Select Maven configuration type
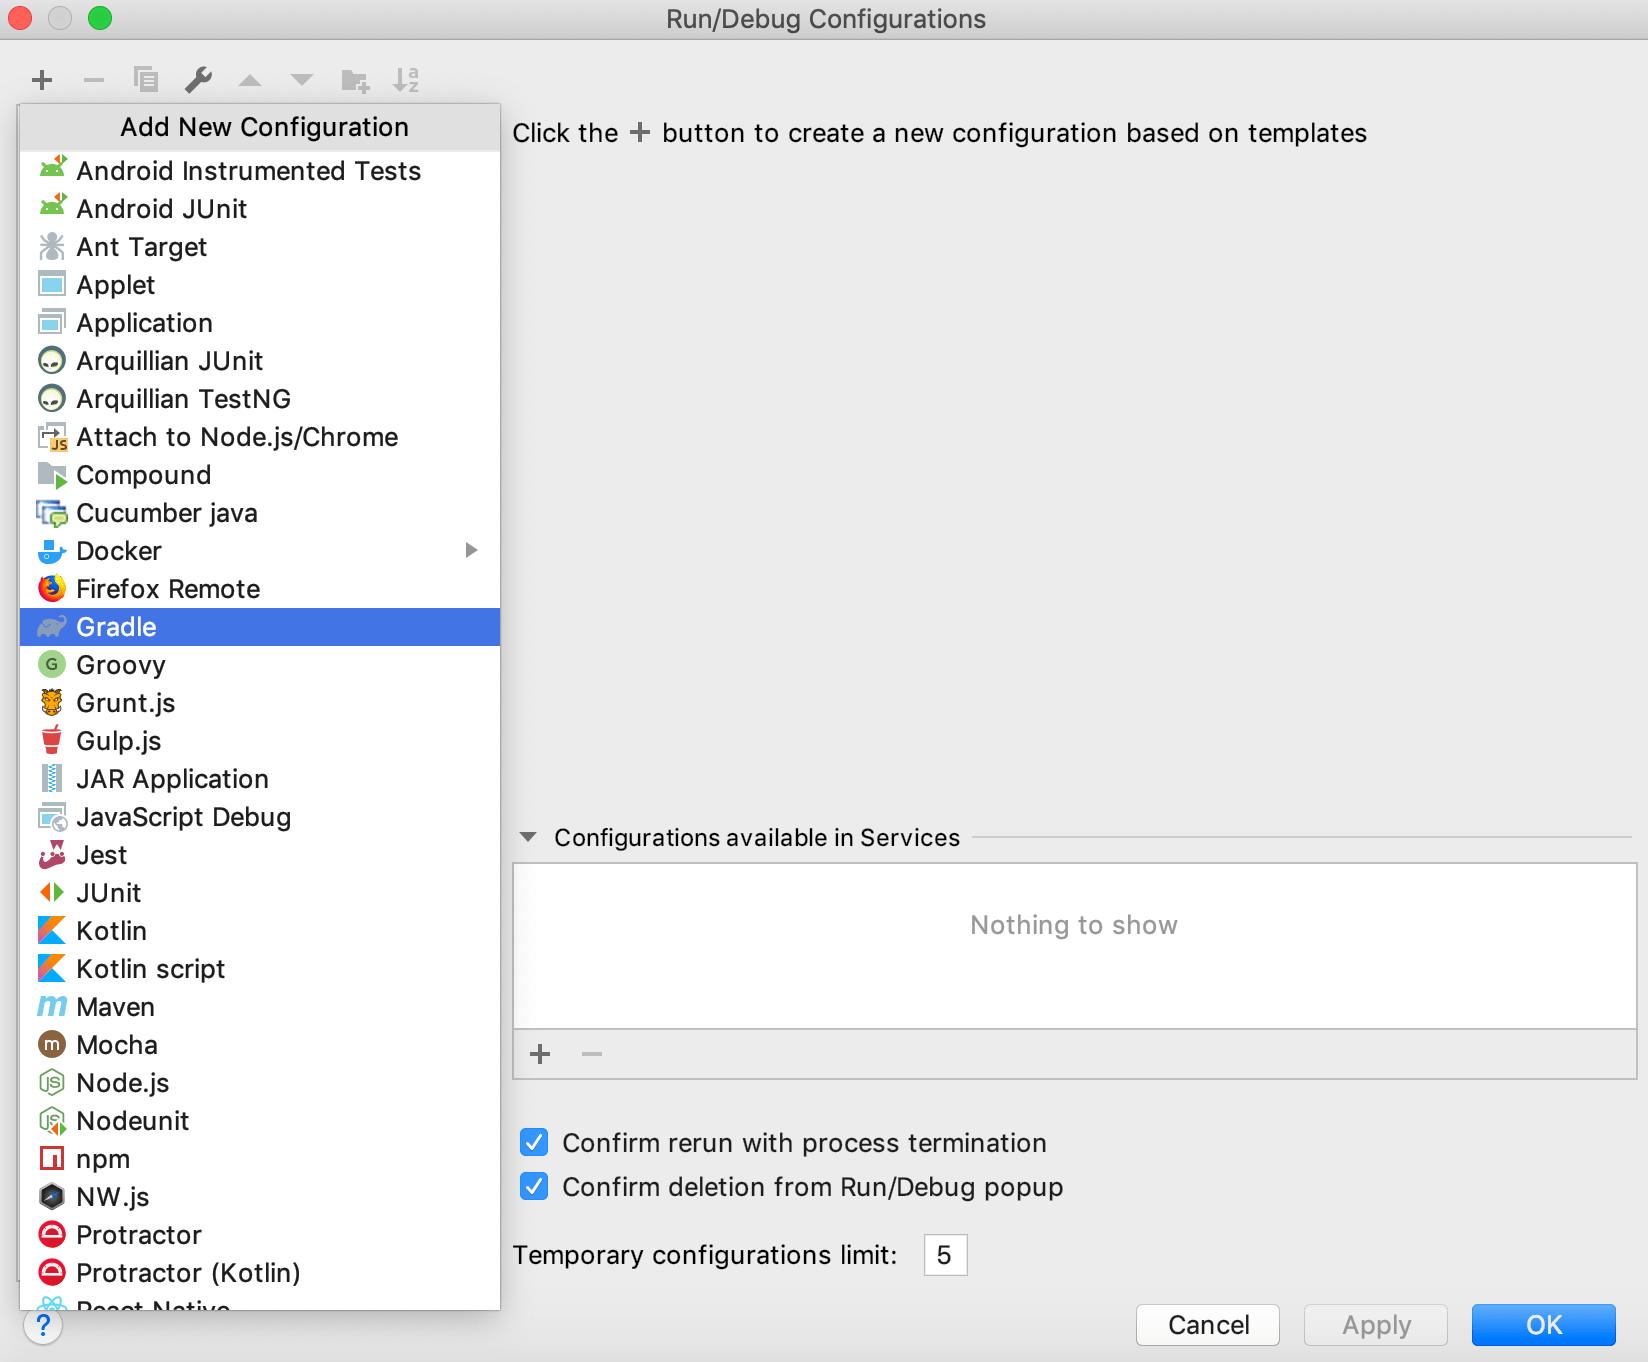The width and height of the screenshot is (1648, 1362). (x=260, y=1007)
